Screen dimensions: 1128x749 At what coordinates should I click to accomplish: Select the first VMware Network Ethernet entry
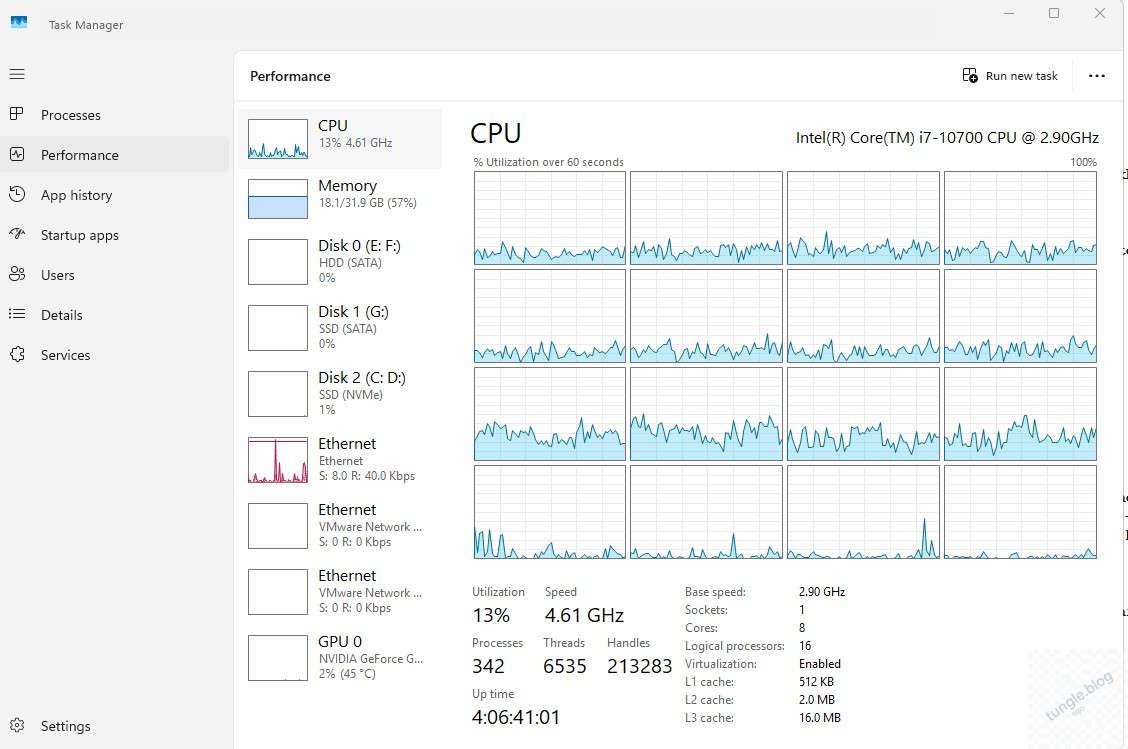(340, 526)
